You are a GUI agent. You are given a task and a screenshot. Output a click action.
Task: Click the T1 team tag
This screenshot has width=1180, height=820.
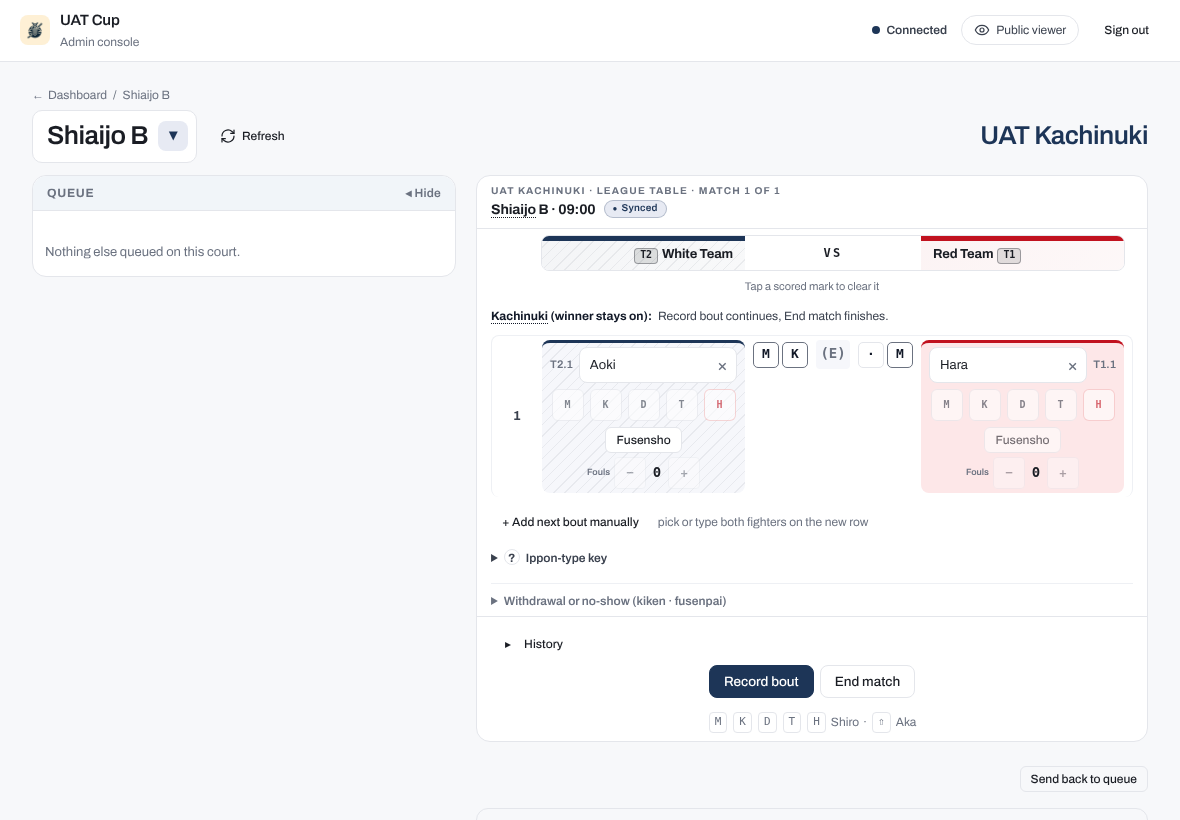(x=1009, y=255)
